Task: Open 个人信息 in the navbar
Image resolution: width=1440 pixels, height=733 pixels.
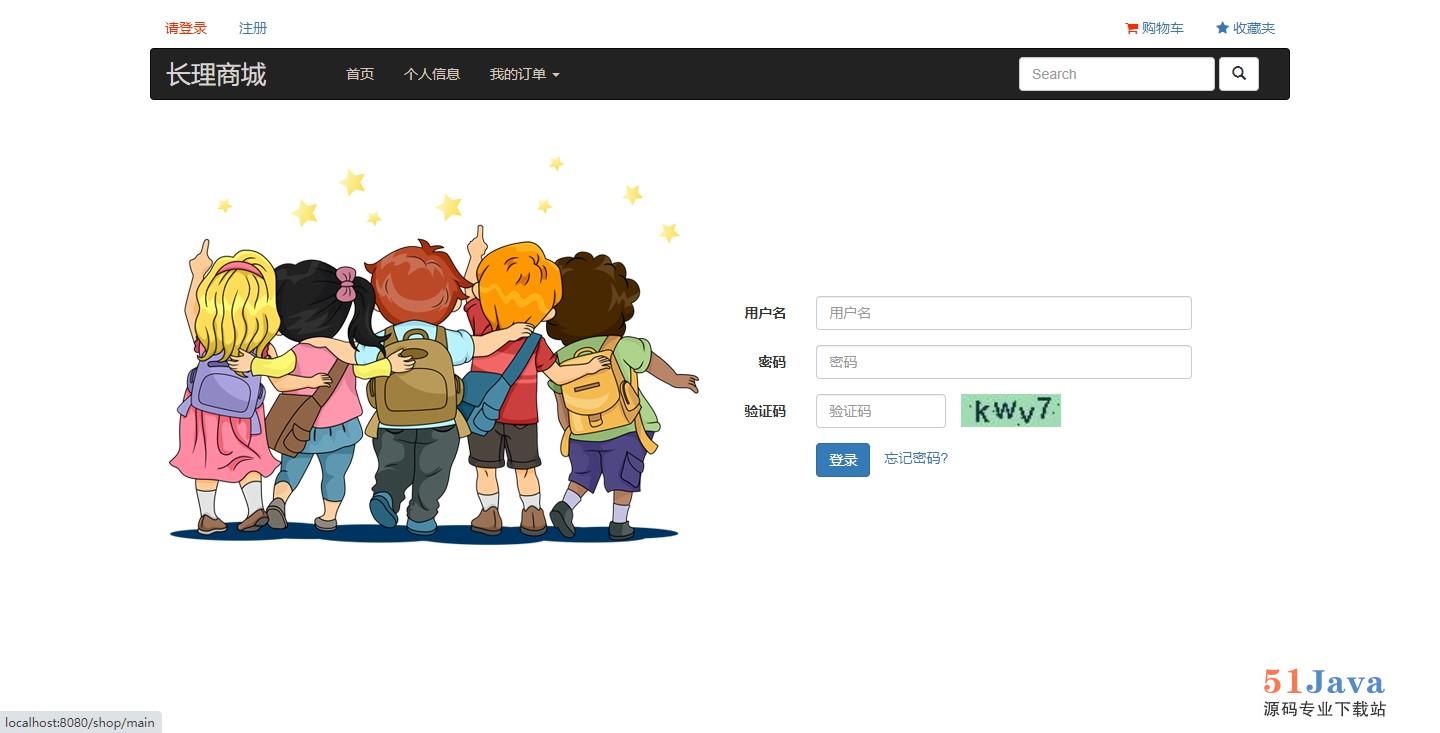Action: coord(432,74)
